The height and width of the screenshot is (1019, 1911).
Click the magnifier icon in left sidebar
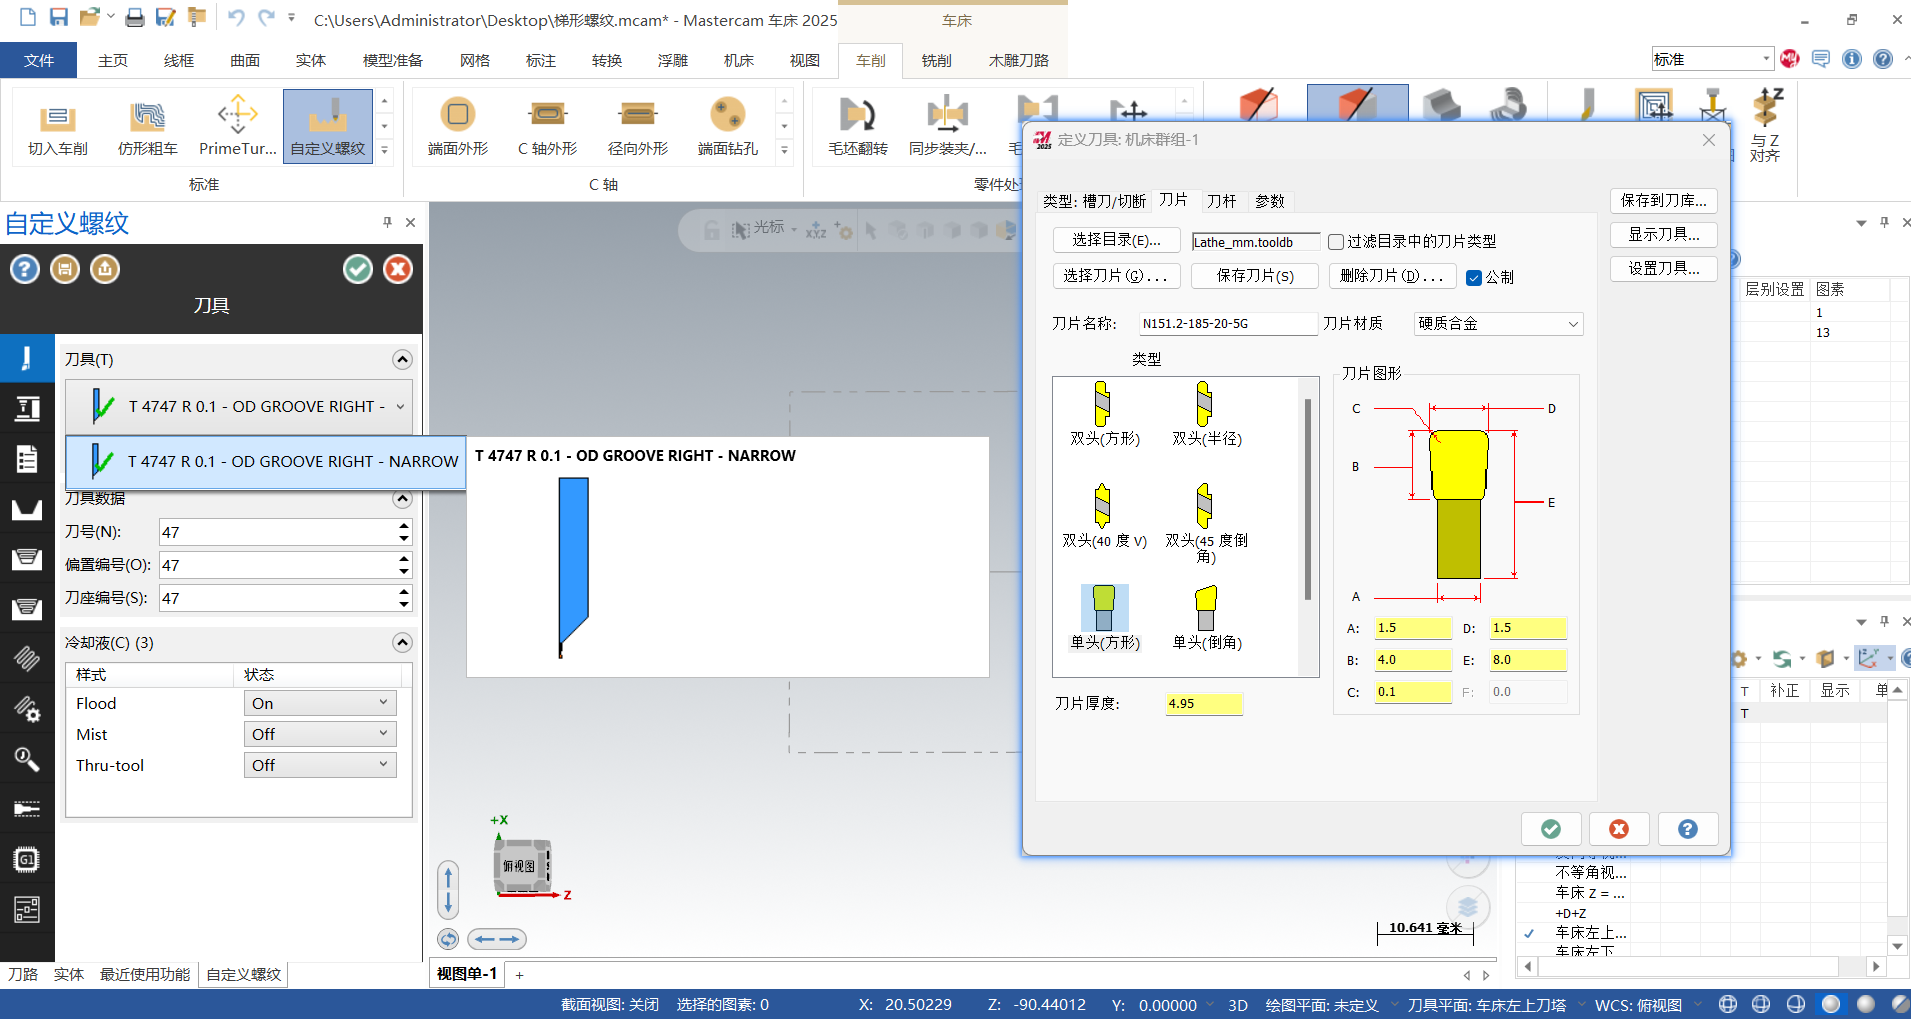pyautogui.click(x=27, y=759)
